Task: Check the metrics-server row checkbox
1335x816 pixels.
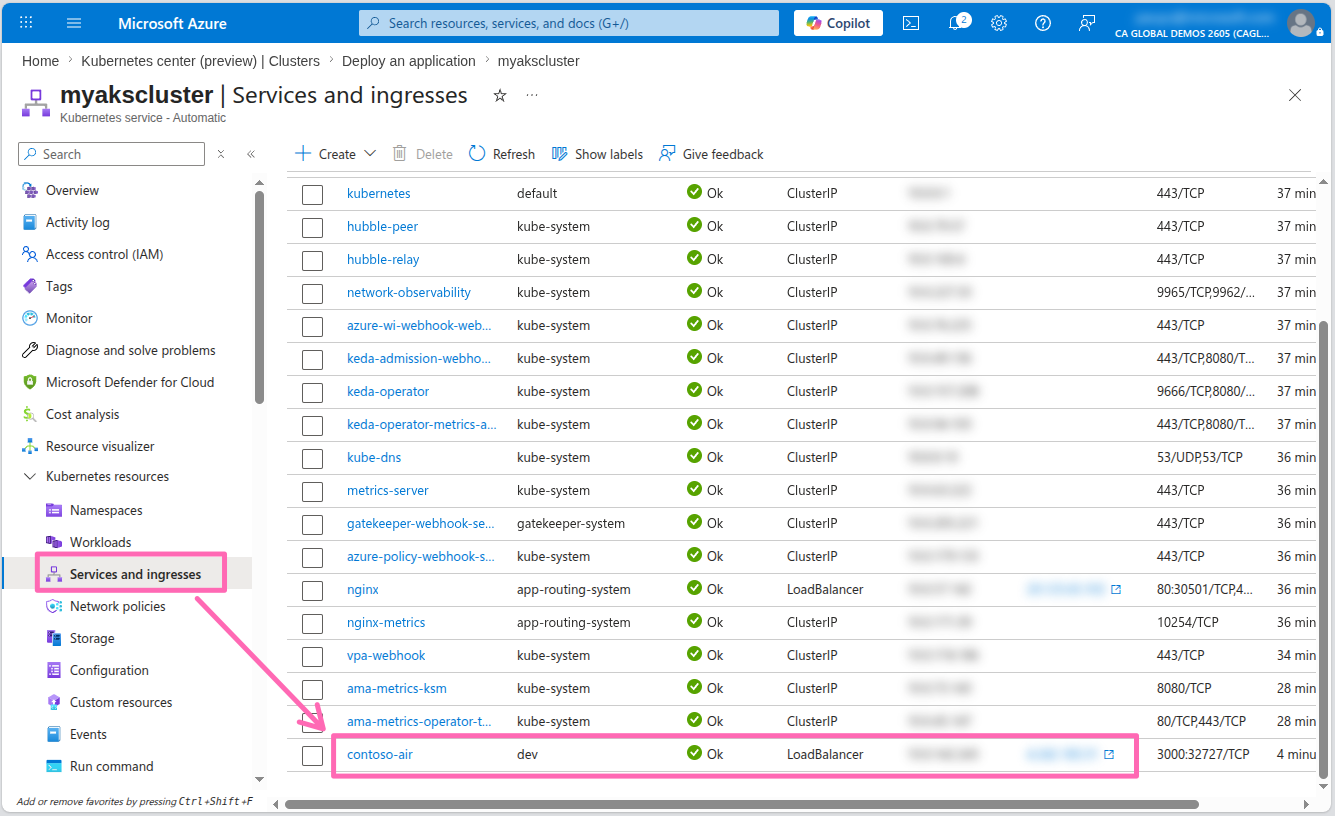Action: point(312,491)
